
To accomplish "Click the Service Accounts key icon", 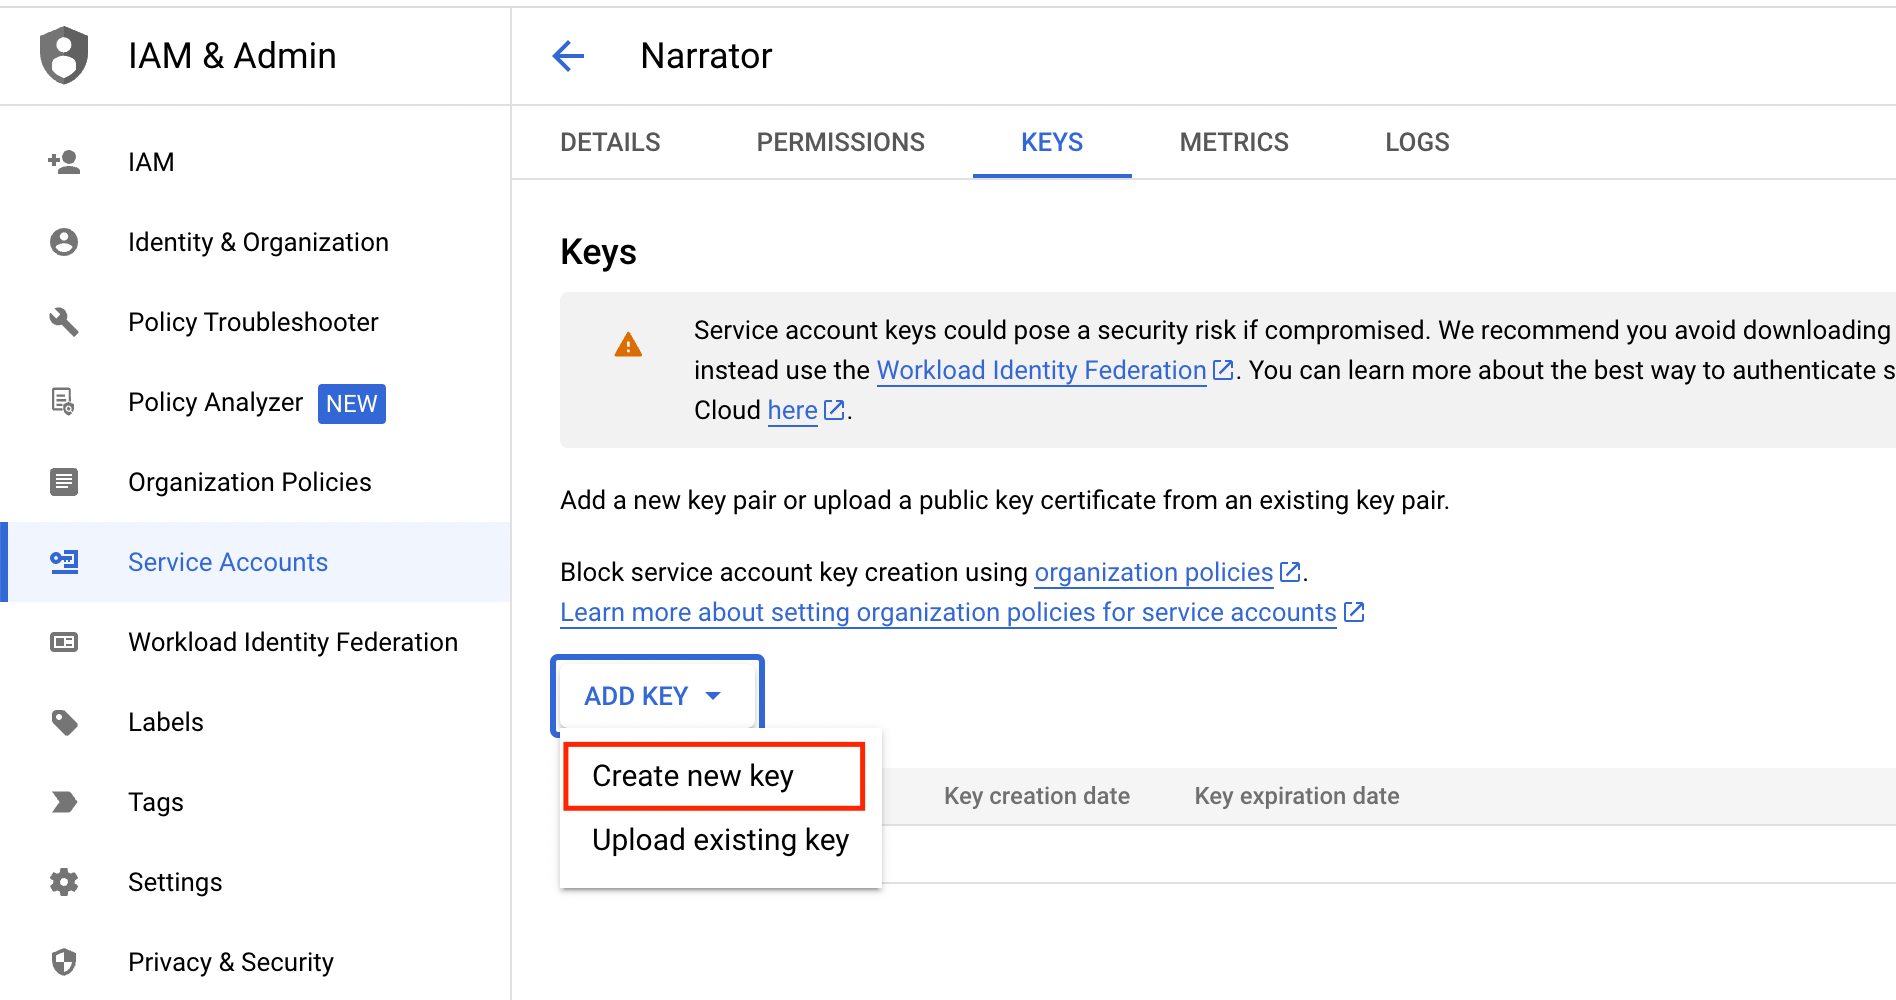I will tap(64, 562).
